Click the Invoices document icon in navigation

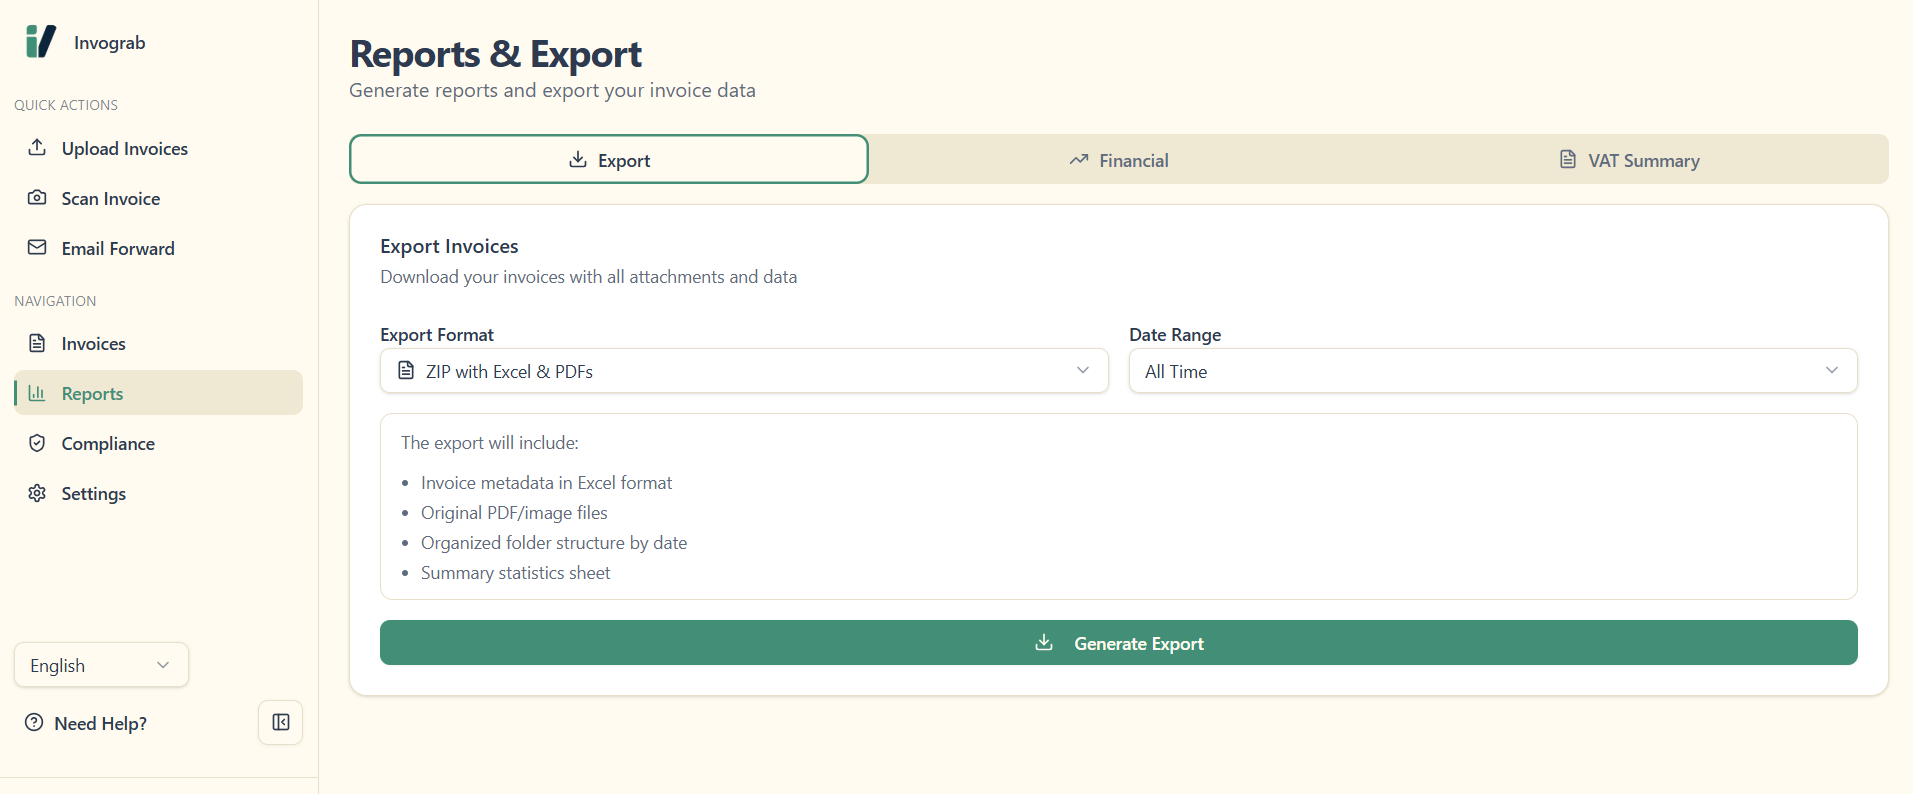37,343
